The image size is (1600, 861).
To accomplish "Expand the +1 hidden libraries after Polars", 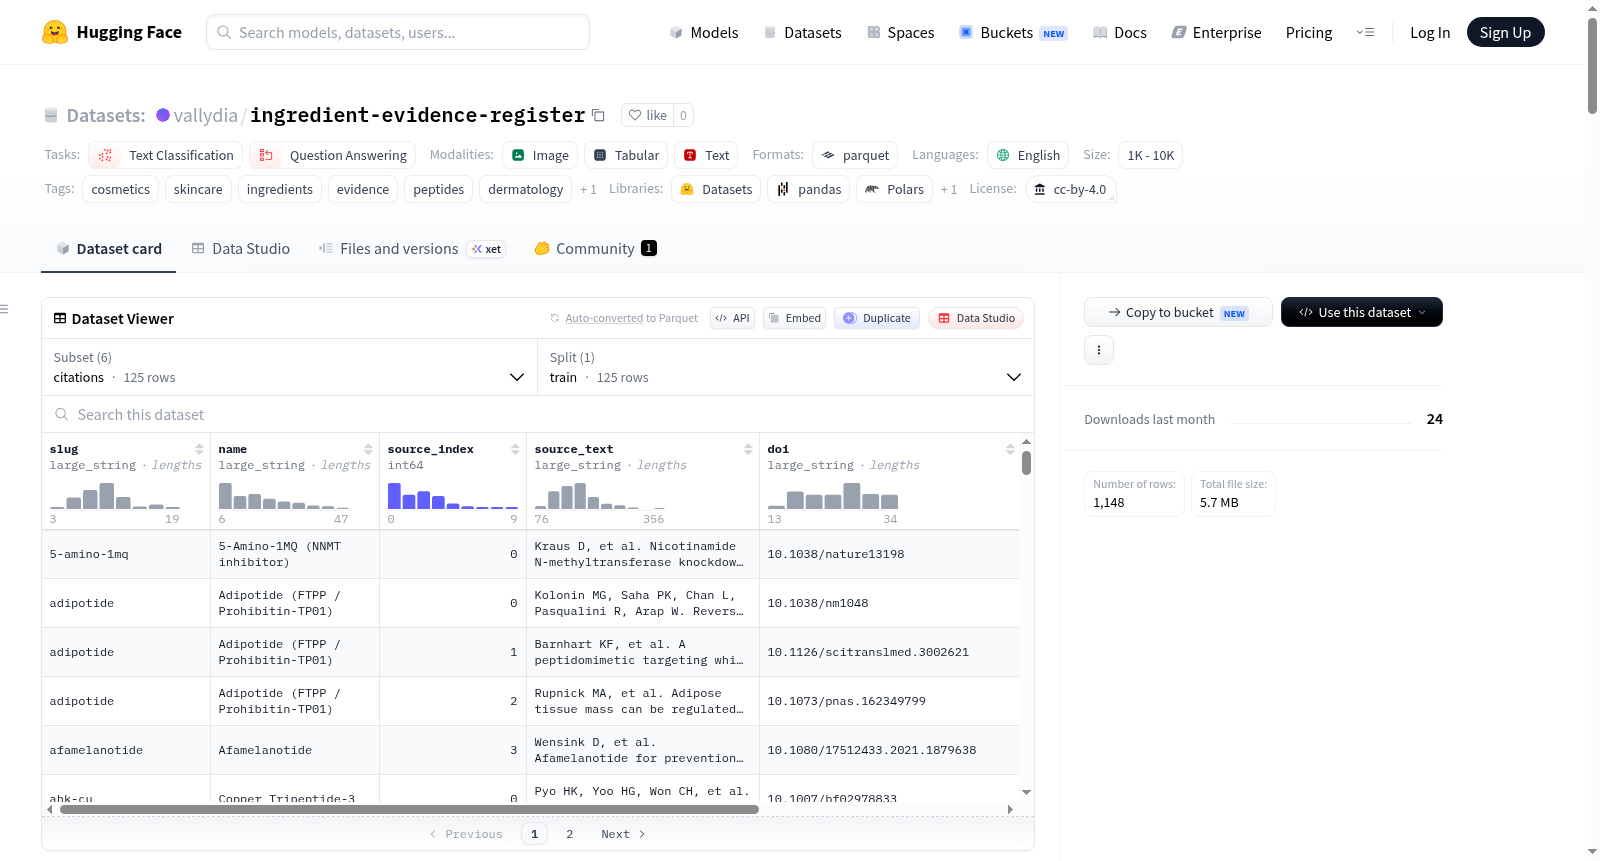I will click(x=948, y=189).
